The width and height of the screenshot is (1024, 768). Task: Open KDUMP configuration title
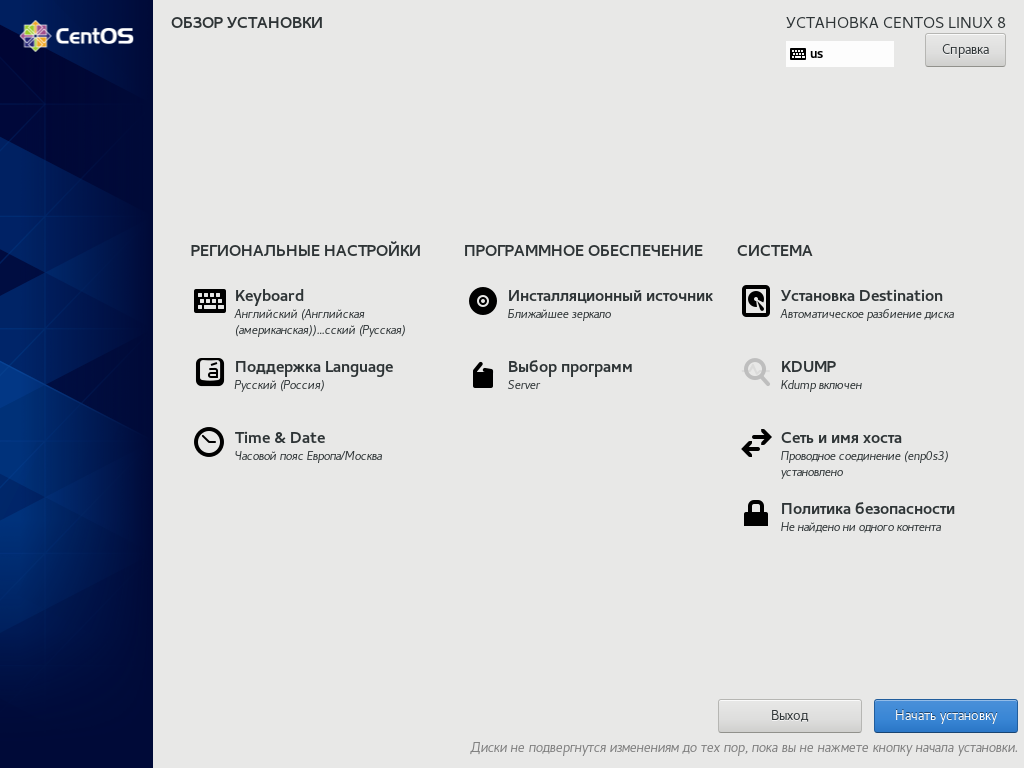[808, 366]
